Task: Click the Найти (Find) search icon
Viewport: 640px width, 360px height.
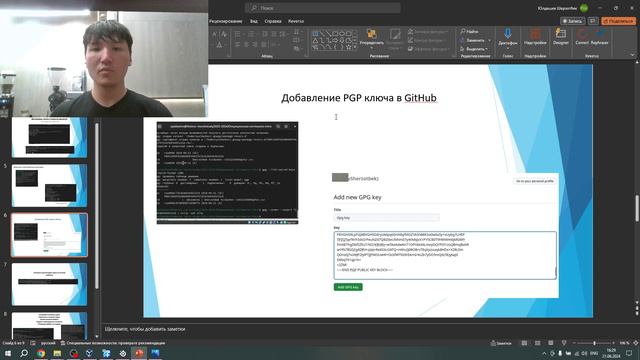Action: (463, 31)
